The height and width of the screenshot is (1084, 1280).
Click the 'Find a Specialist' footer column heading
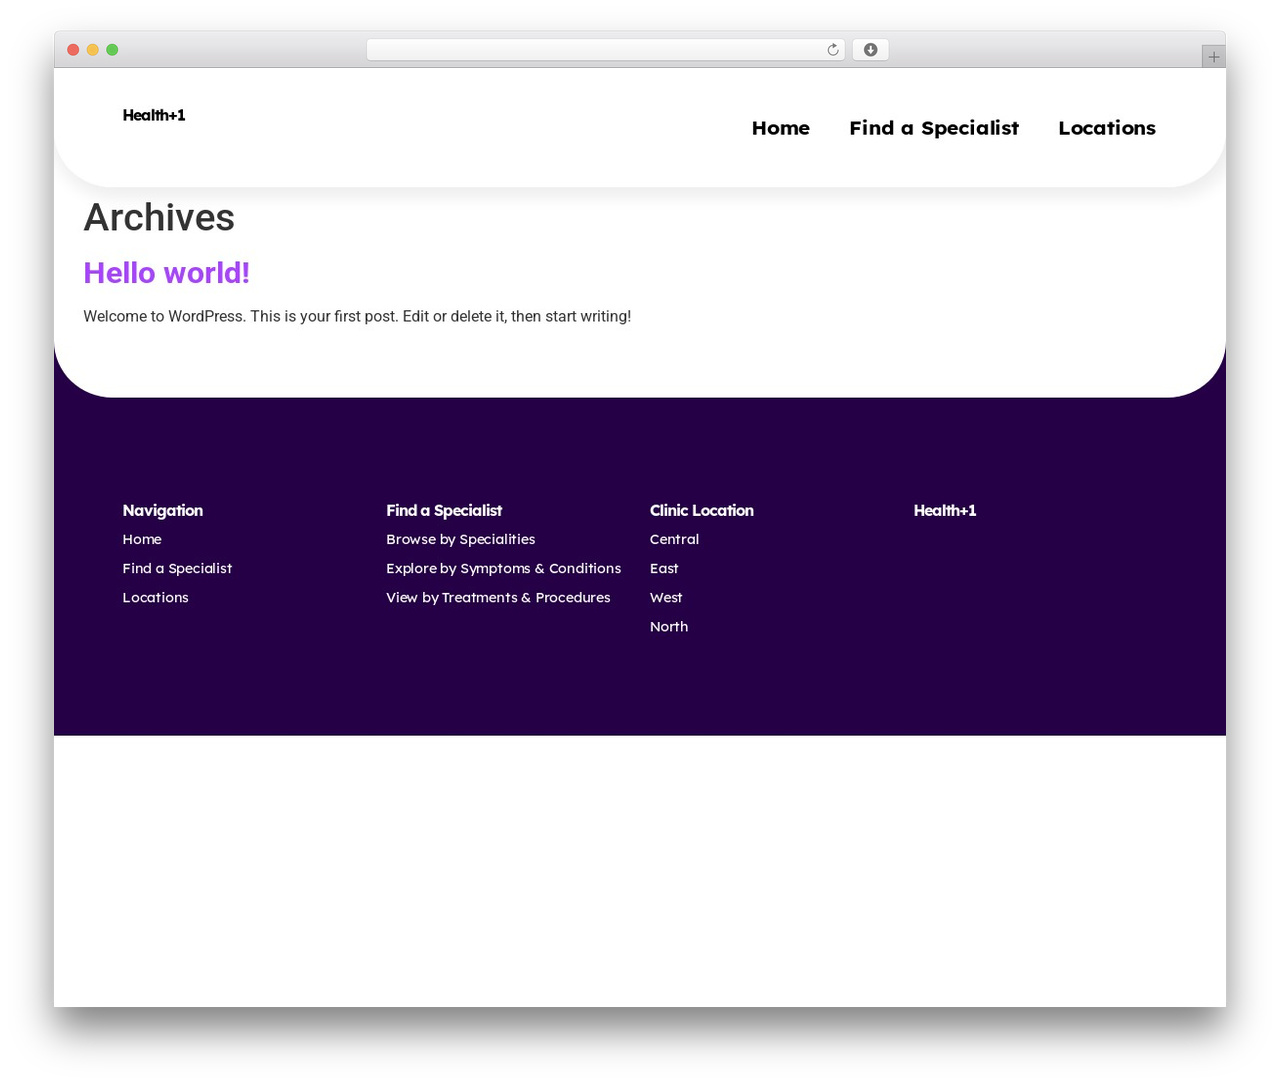[x=444, y=510]
